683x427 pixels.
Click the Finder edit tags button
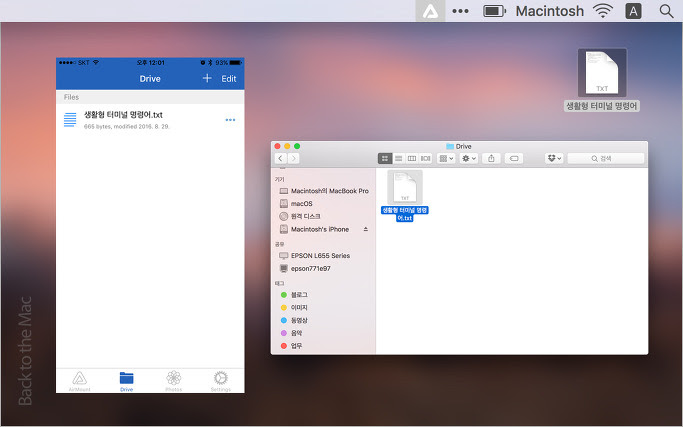point(514,159)
